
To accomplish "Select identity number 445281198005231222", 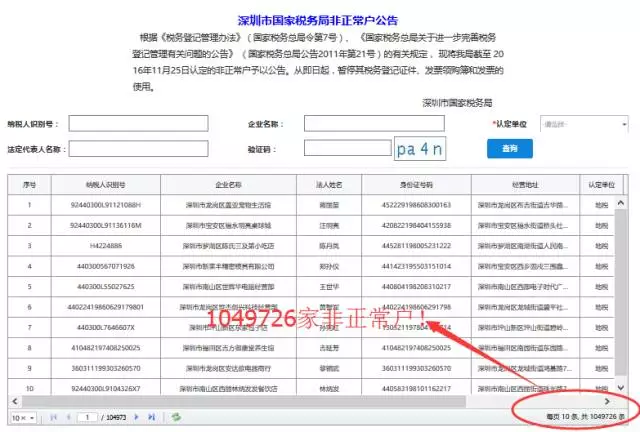I will [x=416, y=246].
